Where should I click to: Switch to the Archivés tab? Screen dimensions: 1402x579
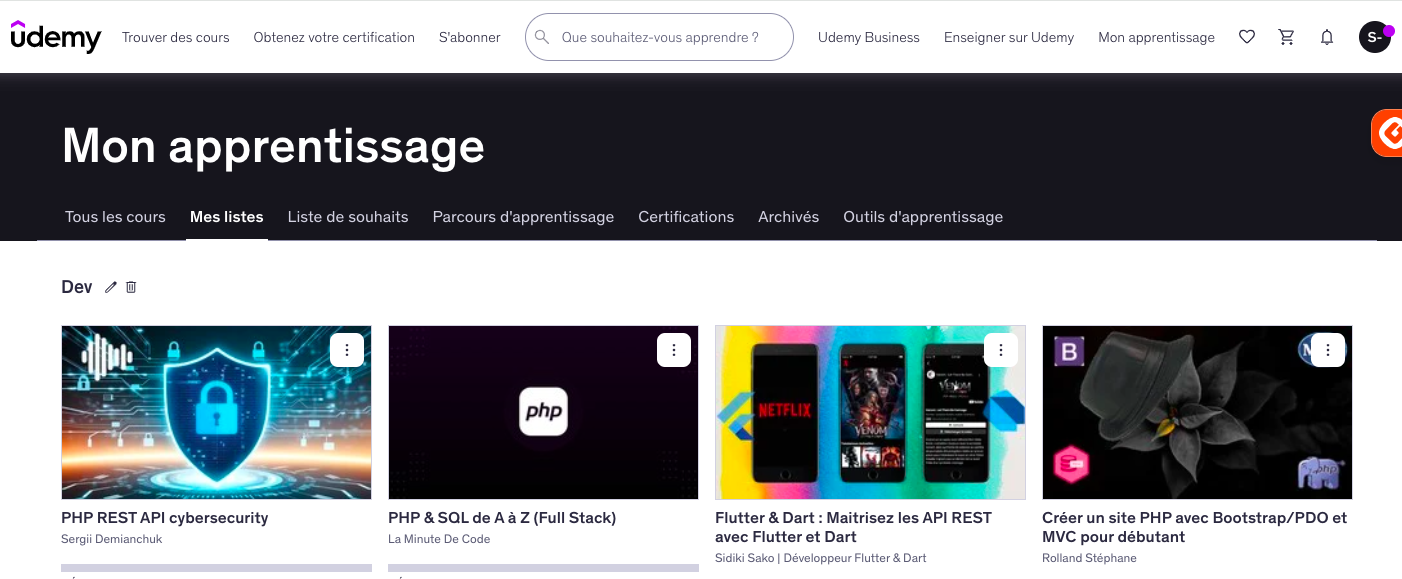point(789,217)
